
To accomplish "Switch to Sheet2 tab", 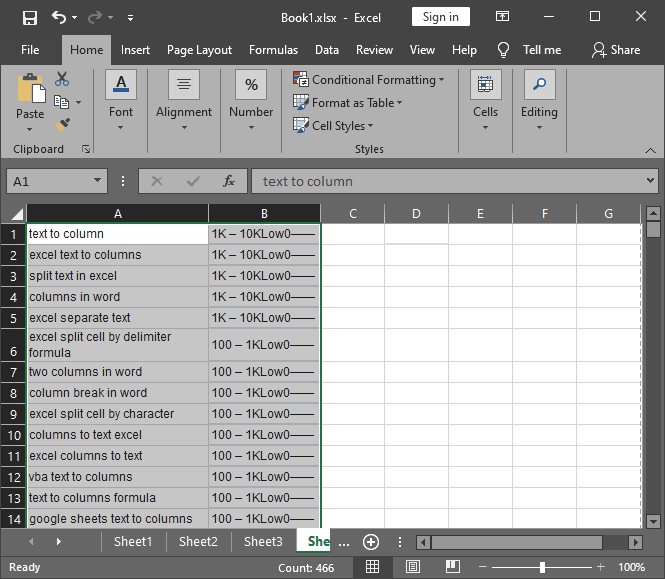I will pos(198,542).
